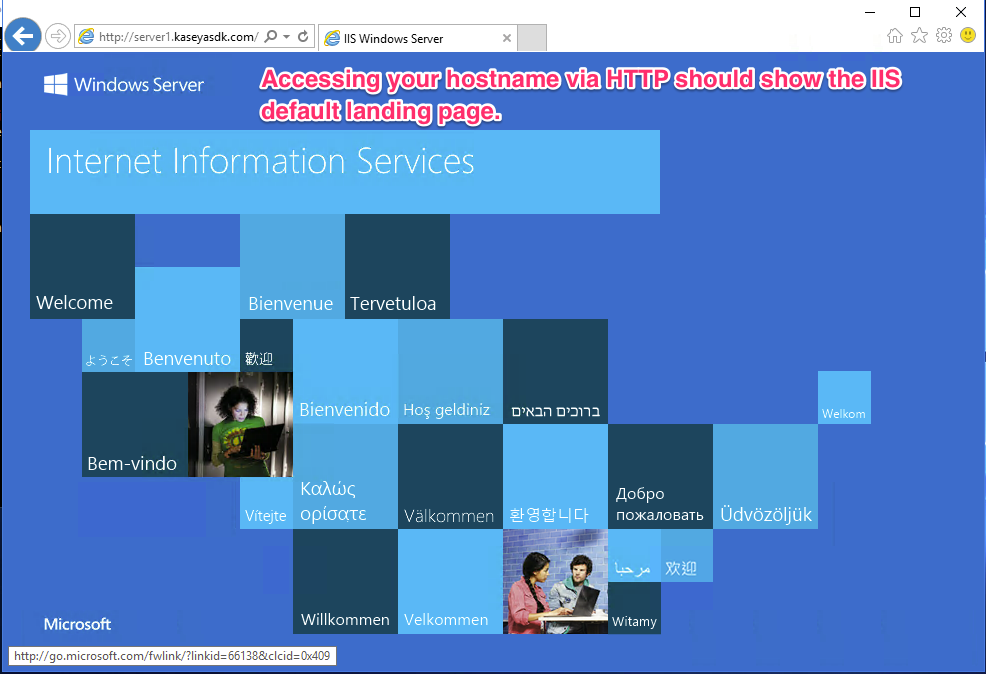Click the Bienvenue tile
This screenshot has height=674, width=986.
click(292, 267)
